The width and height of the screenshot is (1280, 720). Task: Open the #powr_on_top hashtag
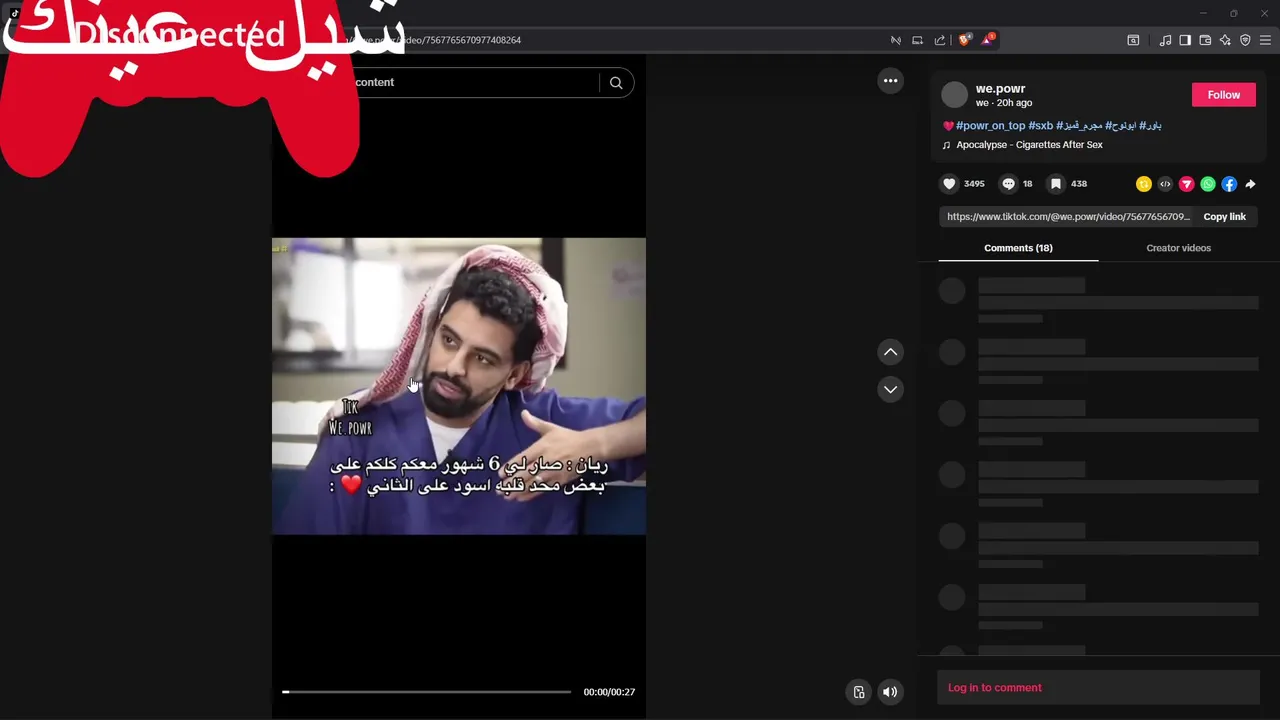point(990,126)
